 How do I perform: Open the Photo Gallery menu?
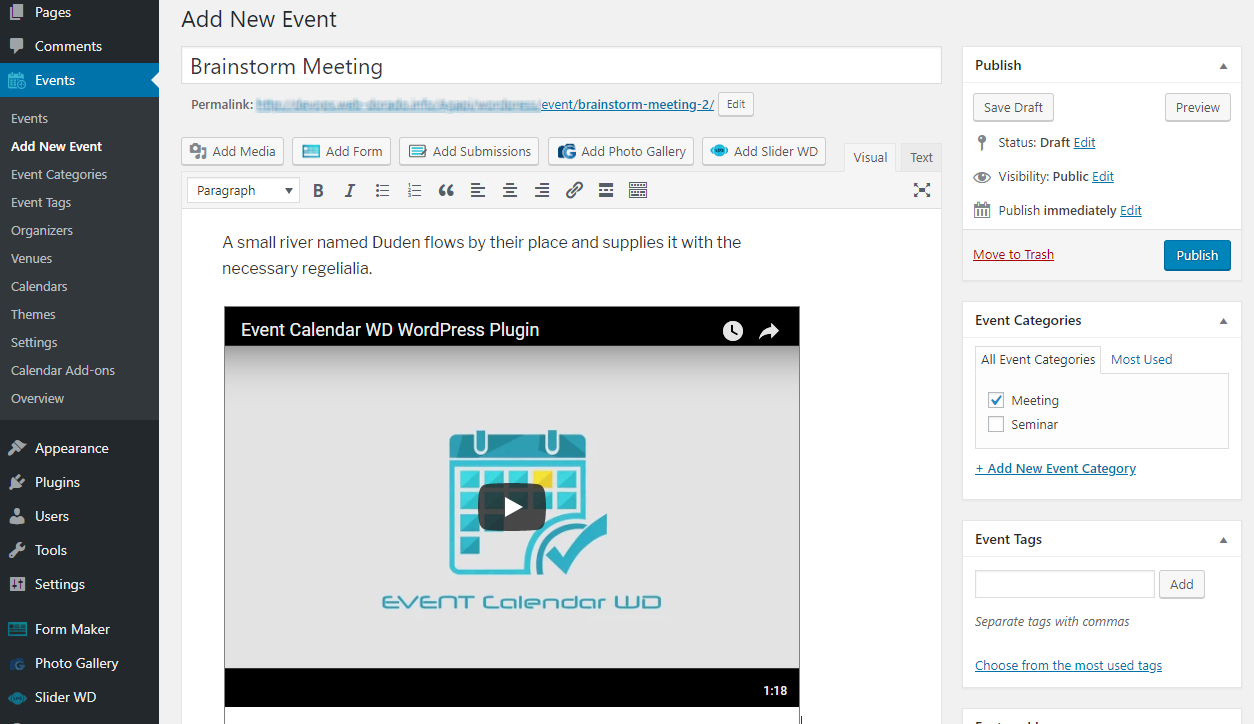coord(79,663)
